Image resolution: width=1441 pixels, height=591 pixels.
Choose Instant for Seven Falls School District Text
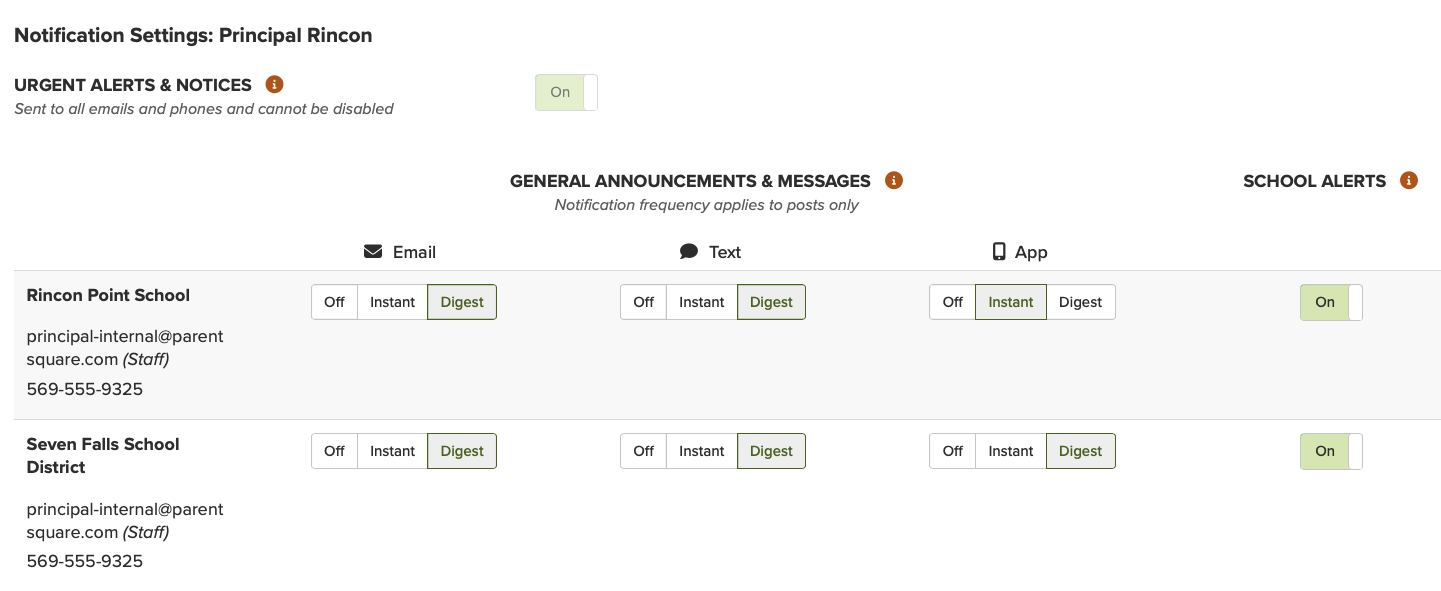click(x=701, y=451)
